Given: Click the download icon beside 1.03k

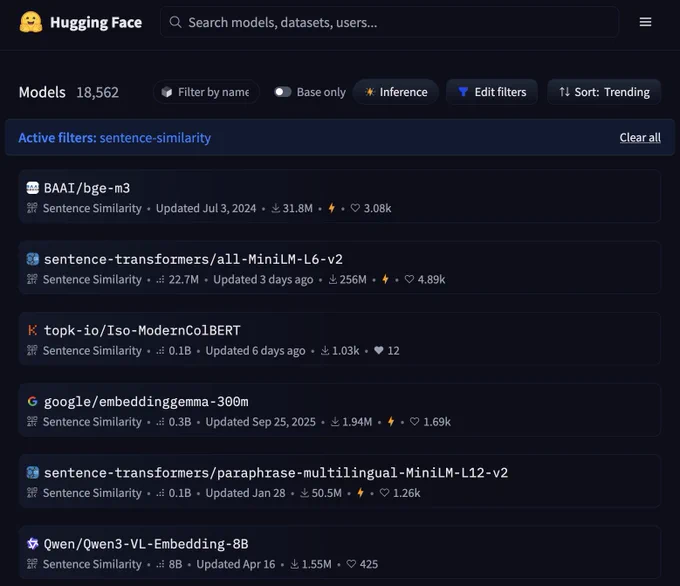Looking at the screenshot, I should (x=325, y=350).
